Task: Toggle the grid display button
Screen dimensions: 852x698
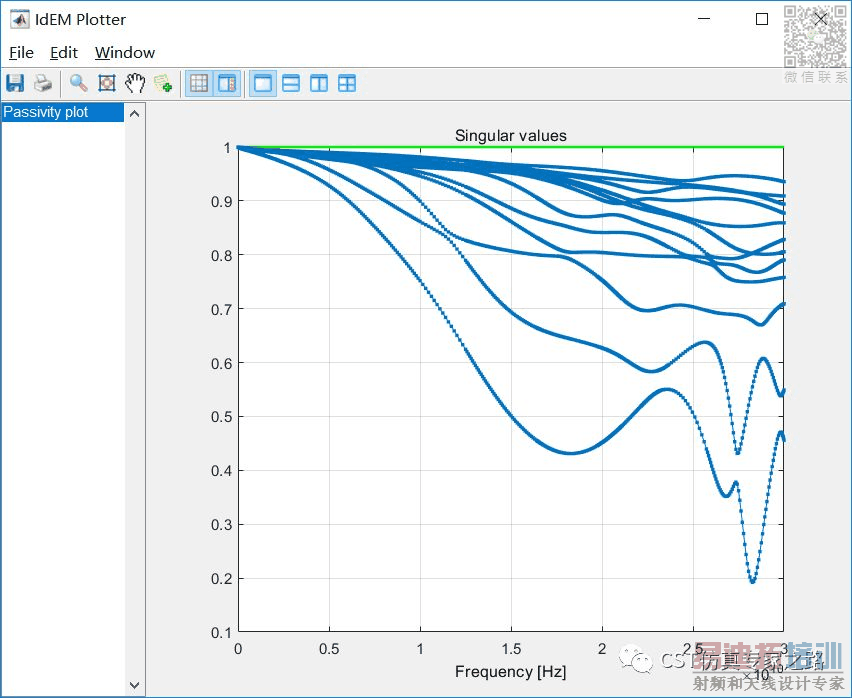Action: coord(199,84)
